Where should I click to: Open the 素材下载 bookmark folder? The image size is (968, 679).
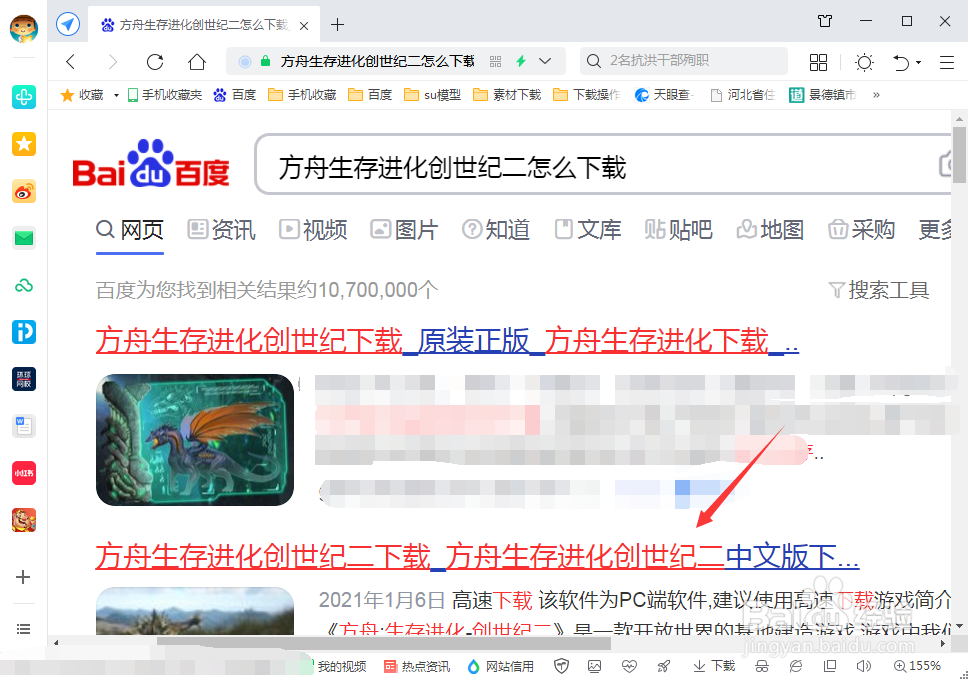point(507,95)
